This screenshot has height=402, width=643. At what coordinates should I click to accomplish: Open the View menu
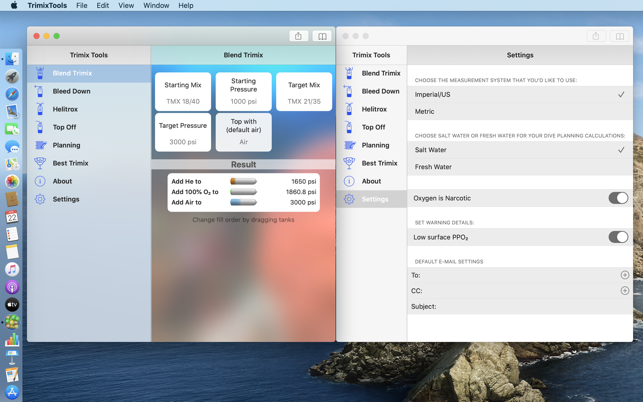coord(126,5)
